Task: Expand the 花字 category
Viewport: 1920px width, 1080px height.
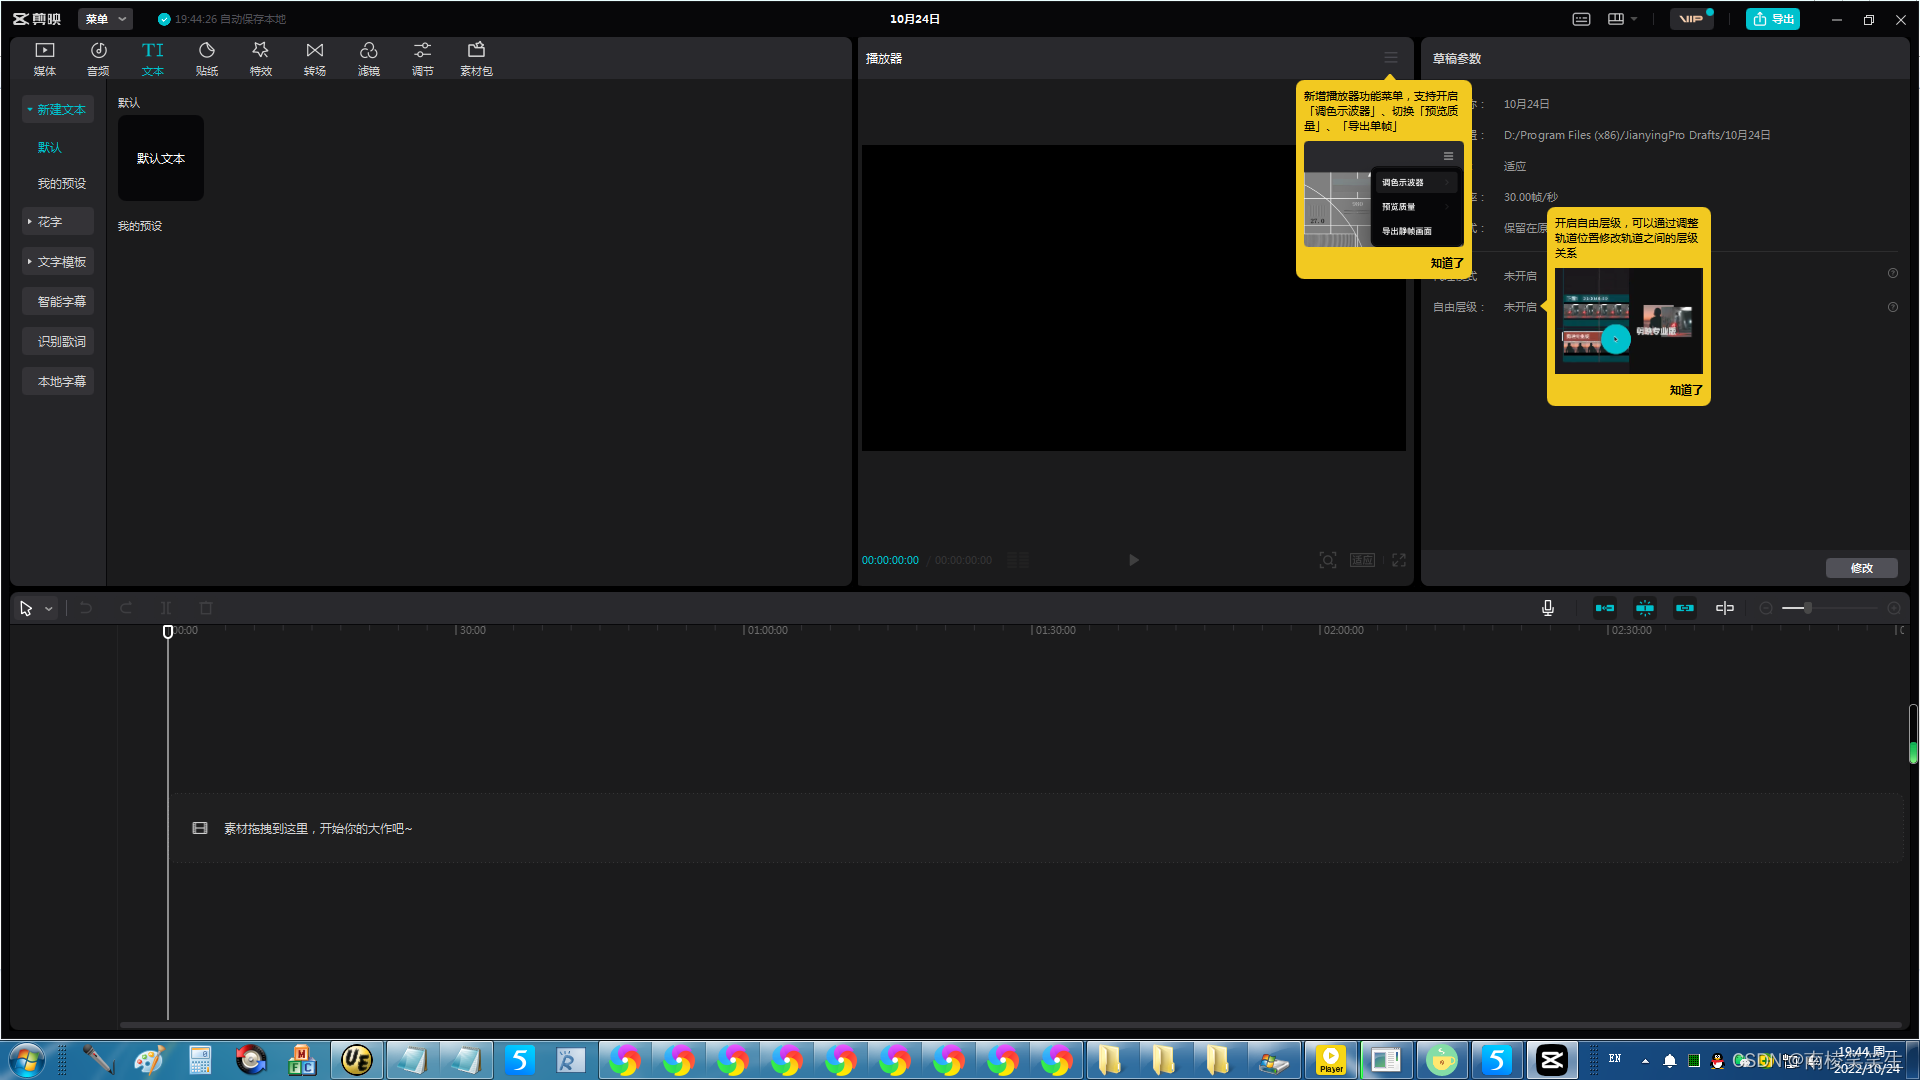Action: tap(58, 222)
